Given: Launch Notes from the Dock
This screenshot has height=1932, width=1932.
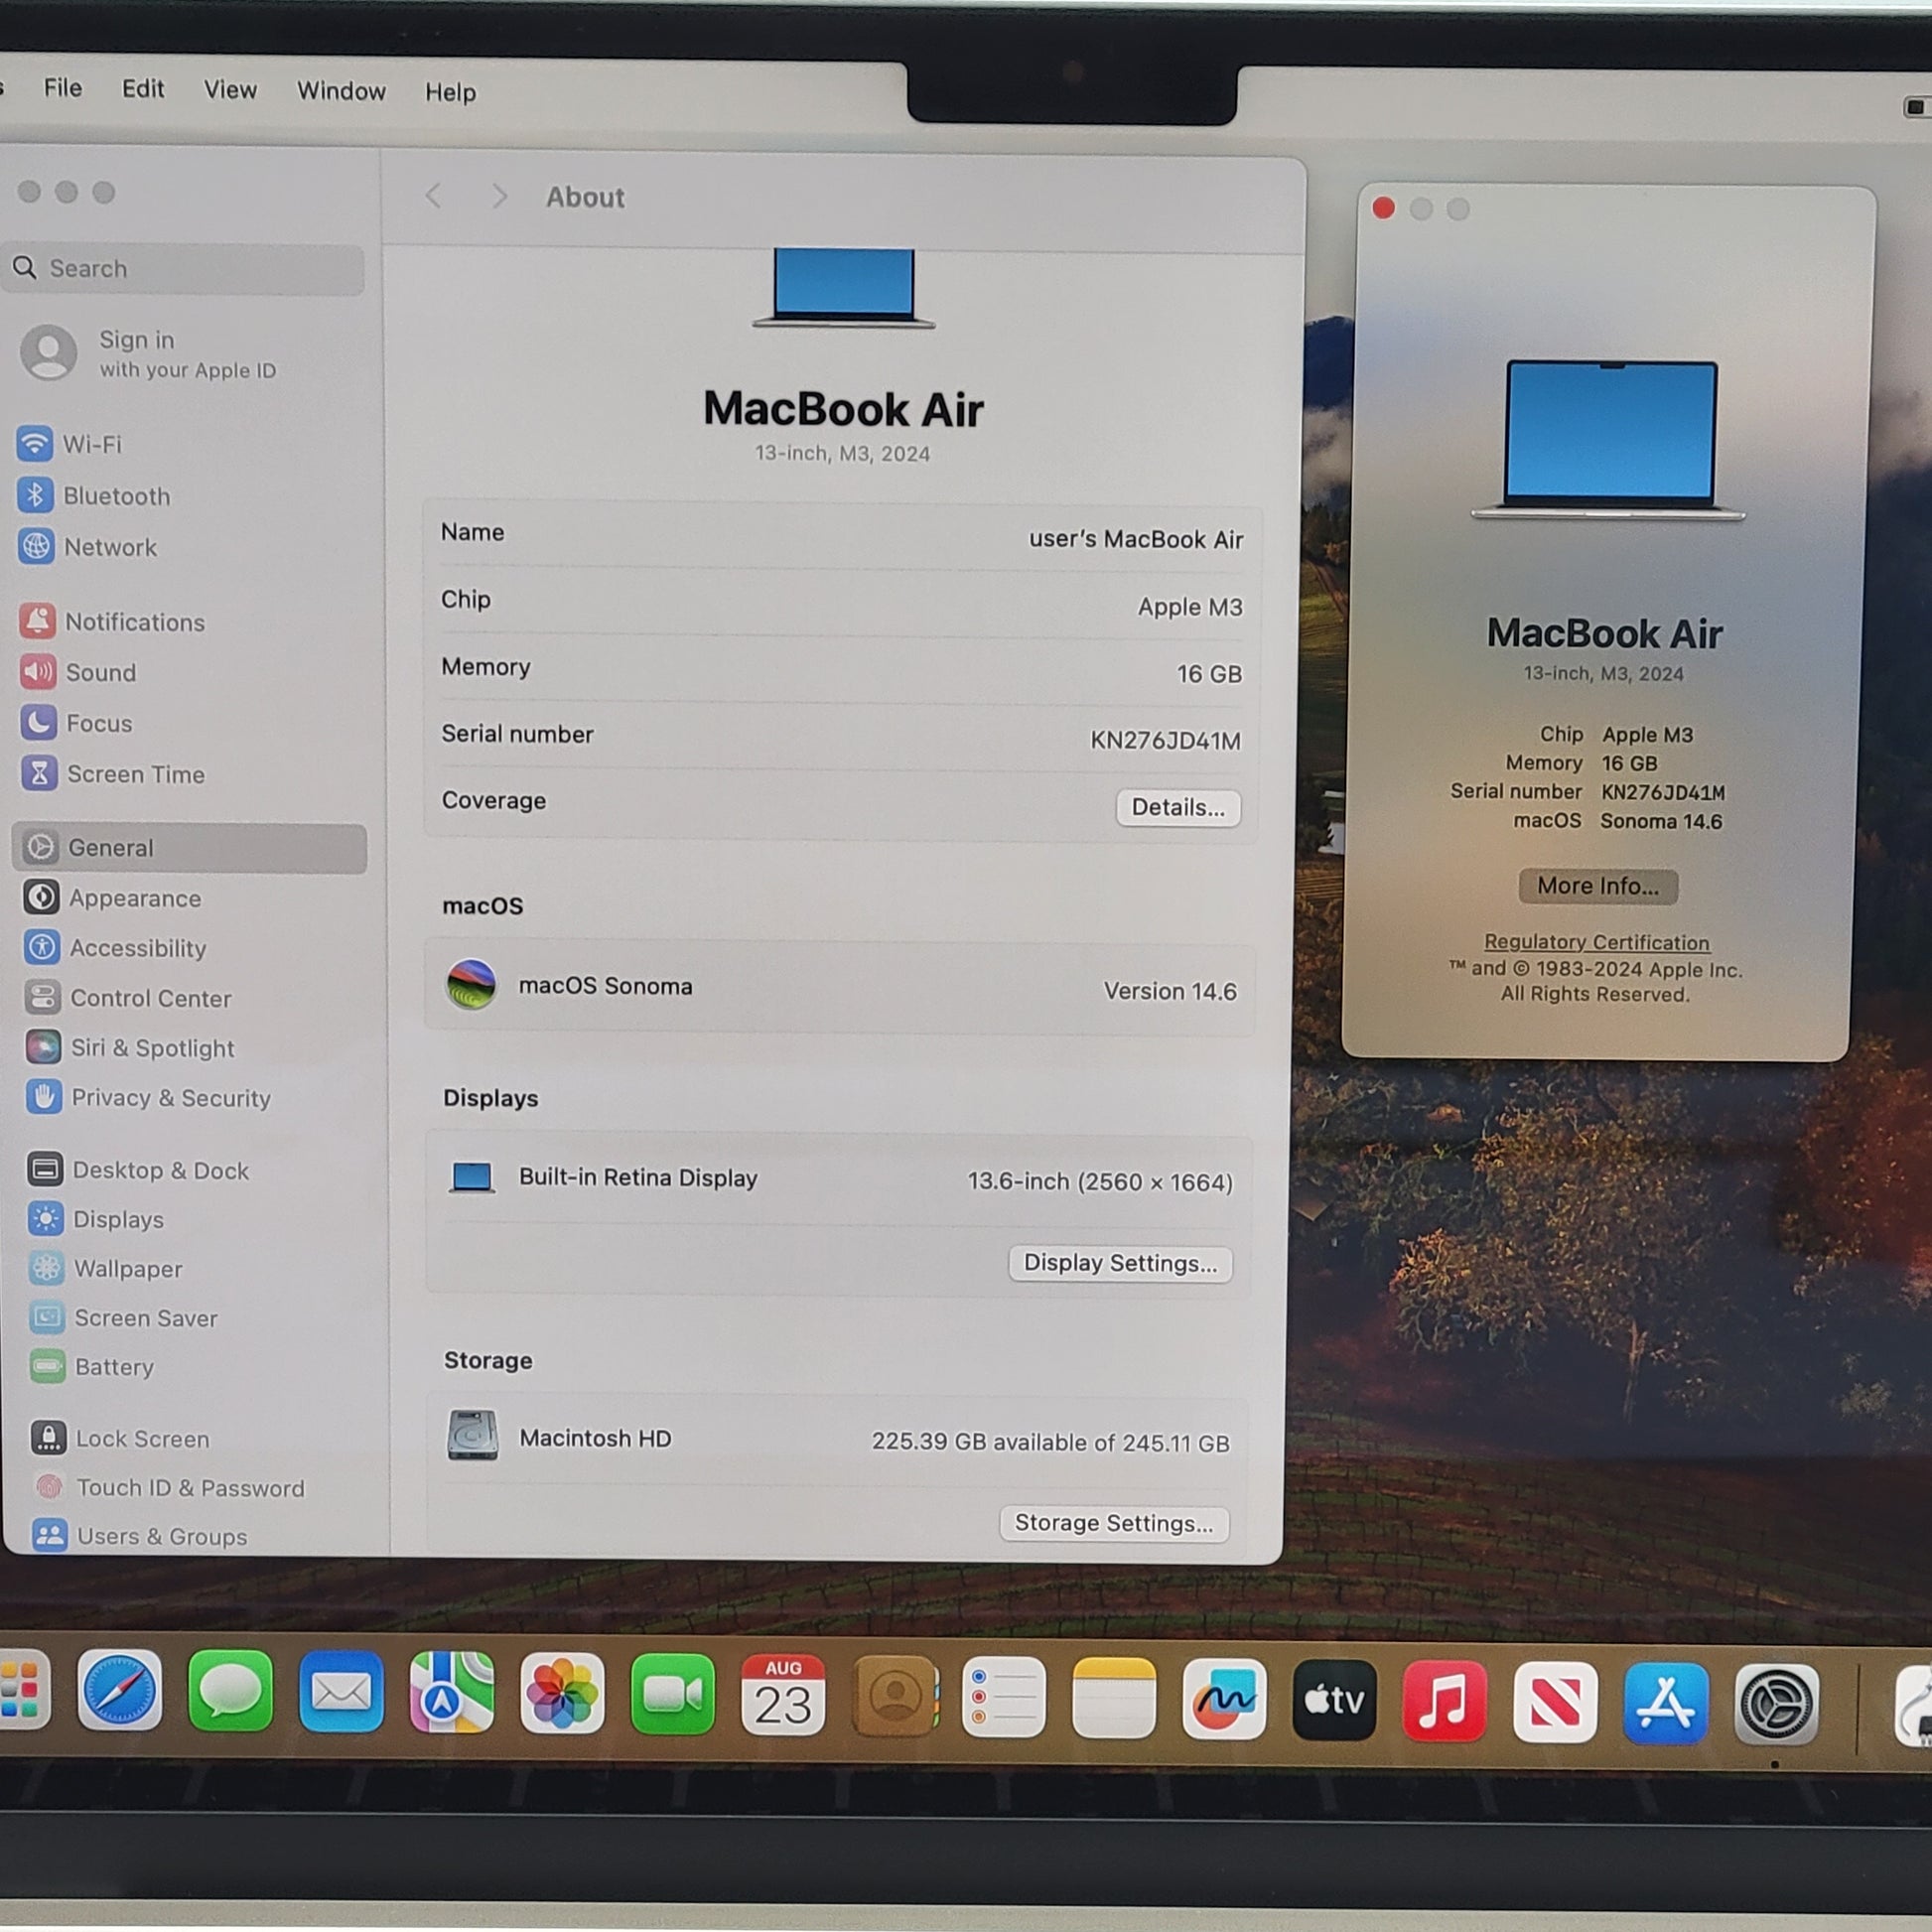Looking at the screenshot, I should pyautogui.click(x=1114, y=1698).
